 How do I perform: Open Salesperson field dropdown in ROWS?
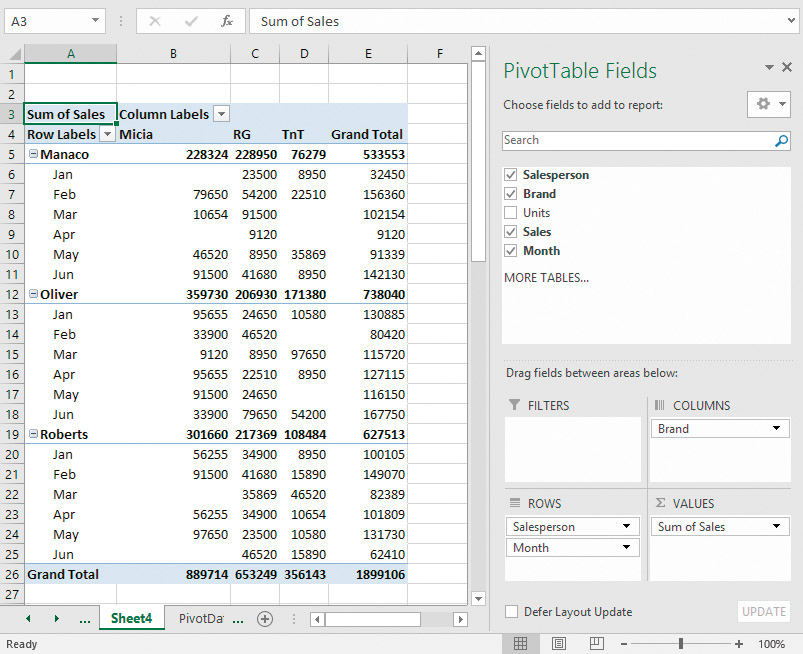(626, 526)
